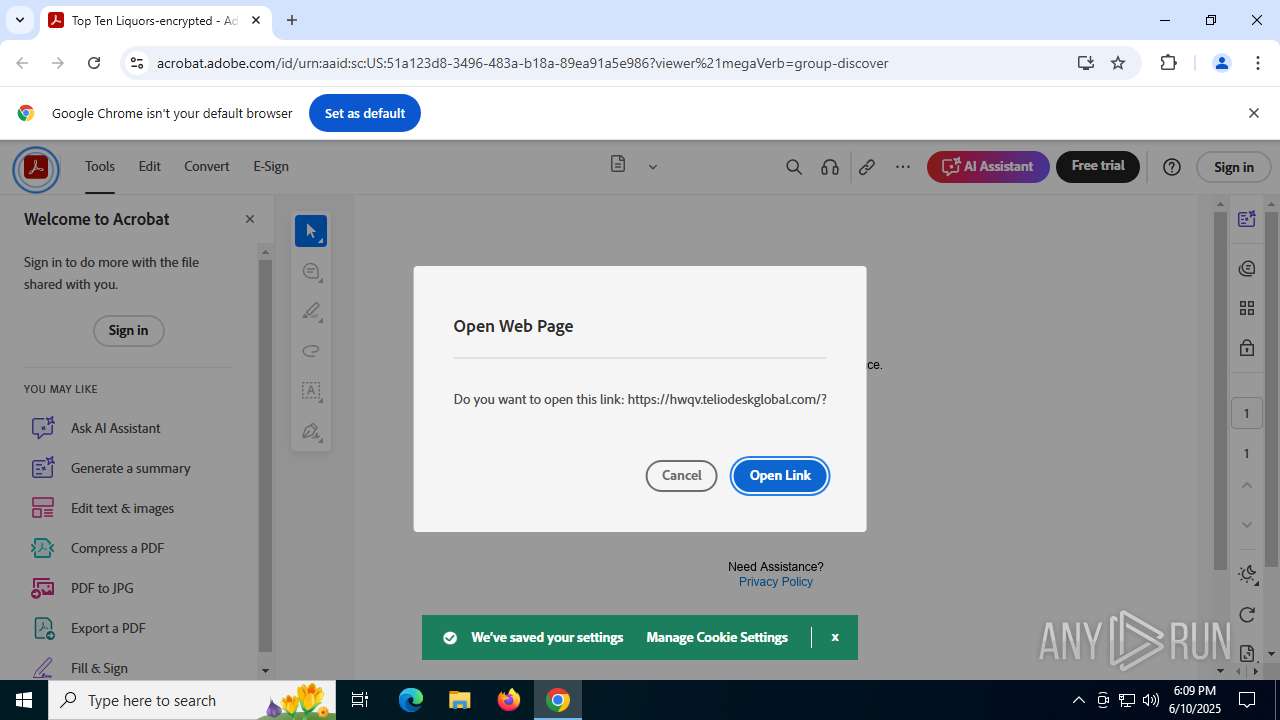Select the text box tool
The height and width of the screenshot is (720, 1280).
pos(311,391)
